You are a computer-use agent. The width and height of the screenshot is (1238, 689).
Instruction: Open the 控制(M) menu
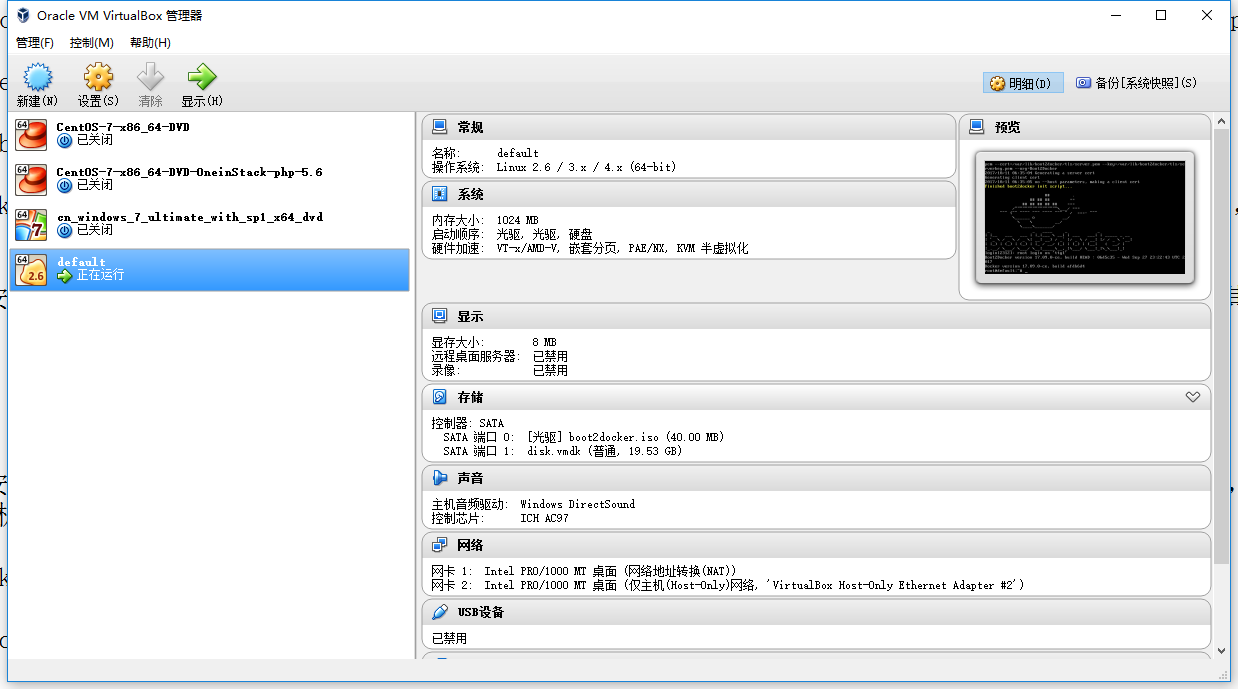point(92,43)
